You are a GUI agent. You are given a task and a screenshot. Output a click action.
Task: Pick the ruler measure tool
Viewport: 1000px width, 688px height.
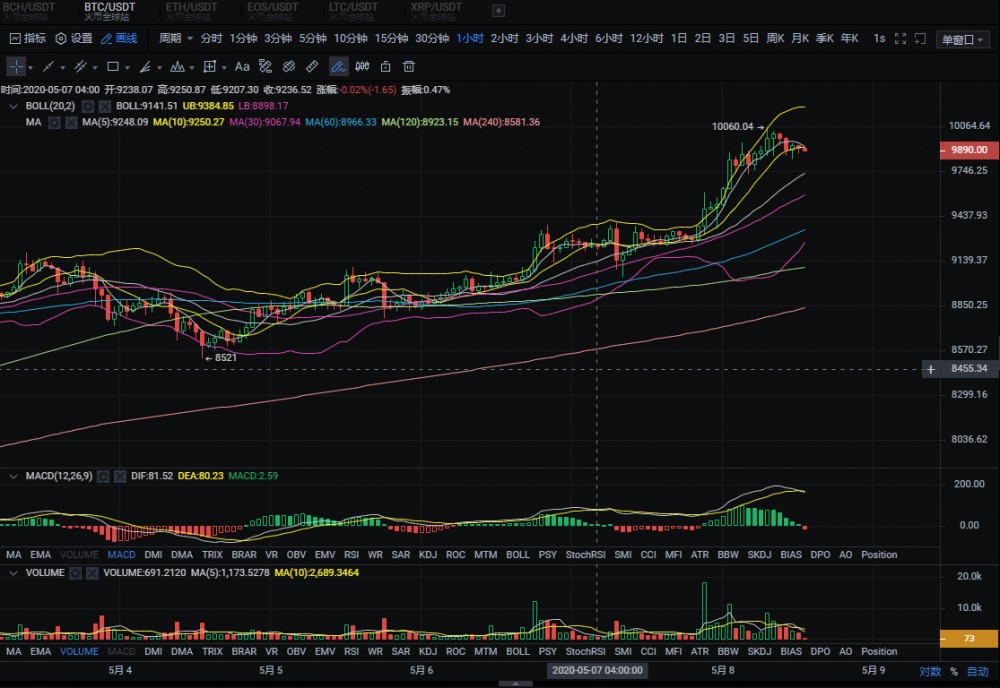pos(312,67)
